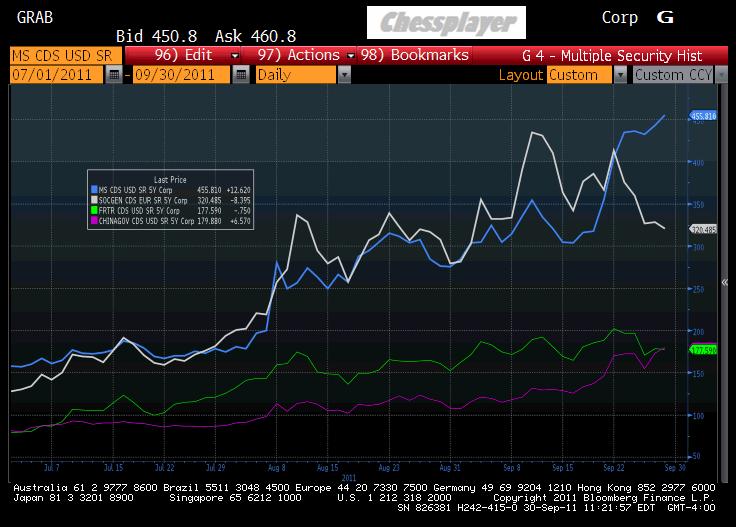736x527 pixels.
Task: Expand the Layout Custom dropdown
Action: 620,75
